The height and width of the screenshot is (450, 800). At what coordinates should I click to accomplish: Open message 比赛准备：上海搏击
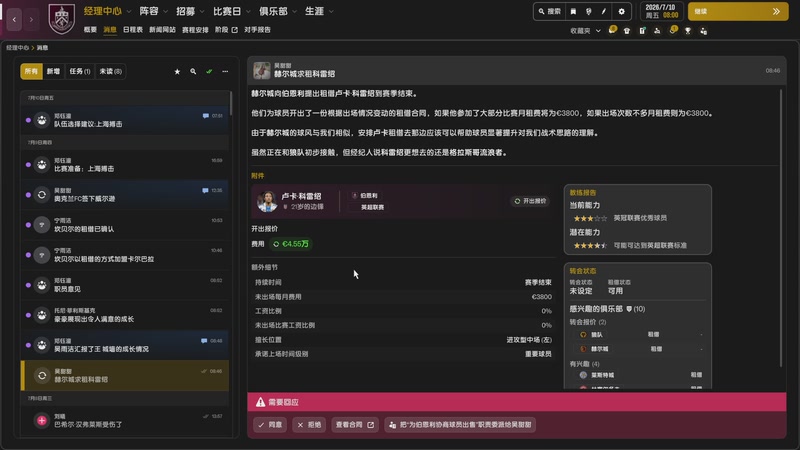124,164
